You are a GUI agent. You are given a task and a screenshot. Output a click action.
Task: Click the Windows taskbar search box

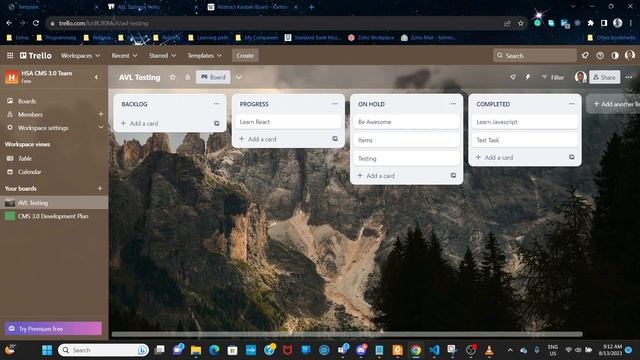pyautogui.click(x=103, y=350)
